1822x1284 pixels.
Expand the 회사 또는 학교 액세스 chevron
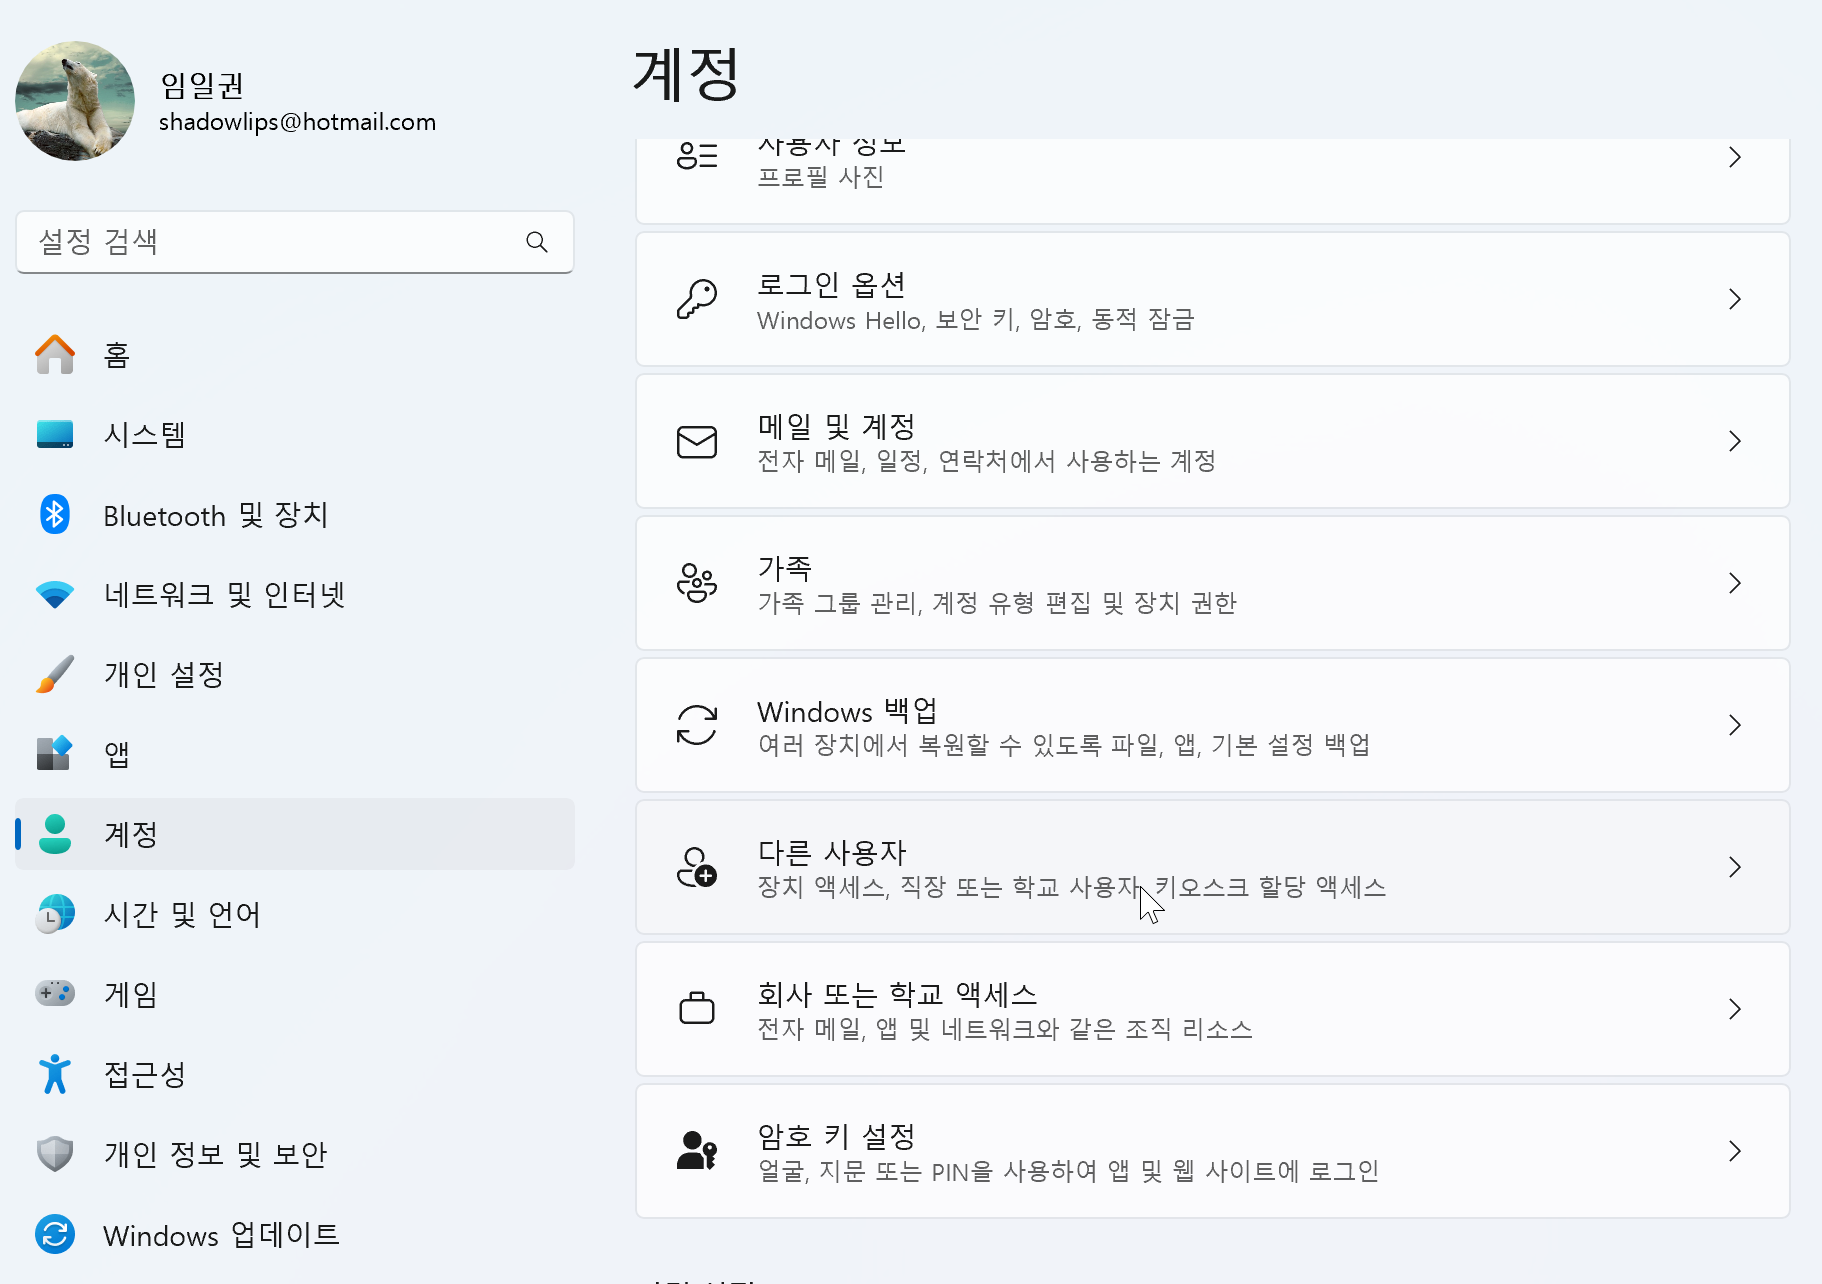(1735, 1009)
